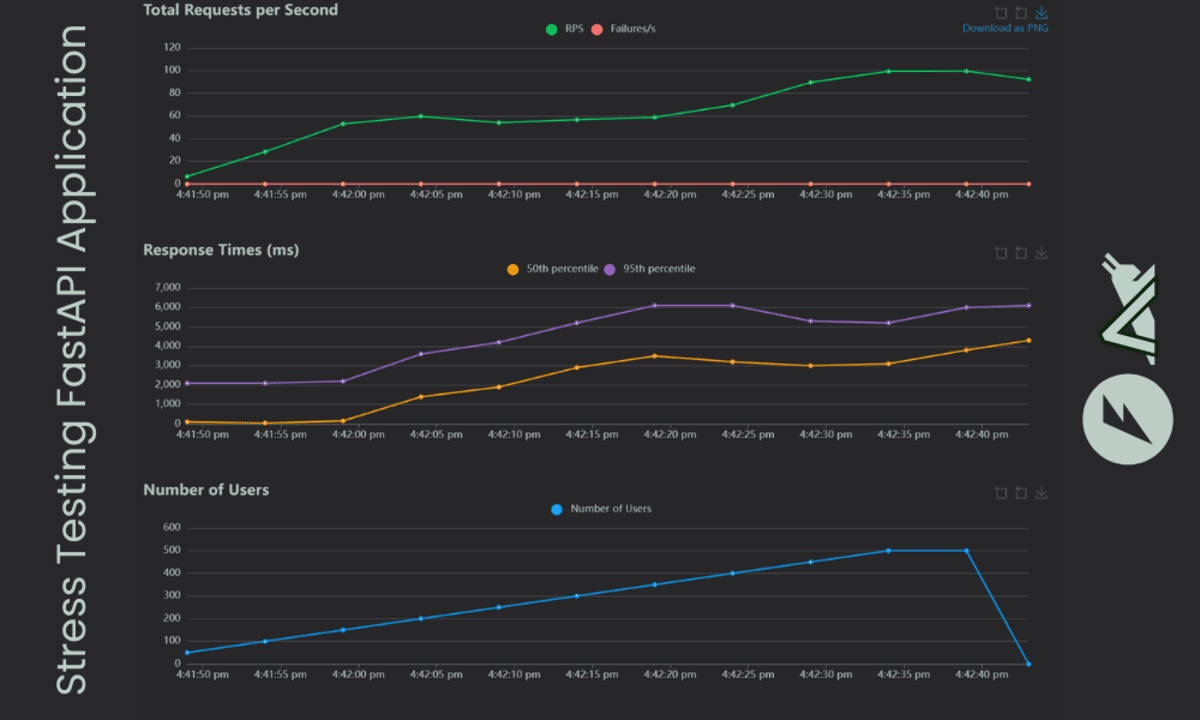Click the peak 500-user point at 4:42:35 pm
This screenshot has height=720, width=1200.
click(x=888, y=550)
